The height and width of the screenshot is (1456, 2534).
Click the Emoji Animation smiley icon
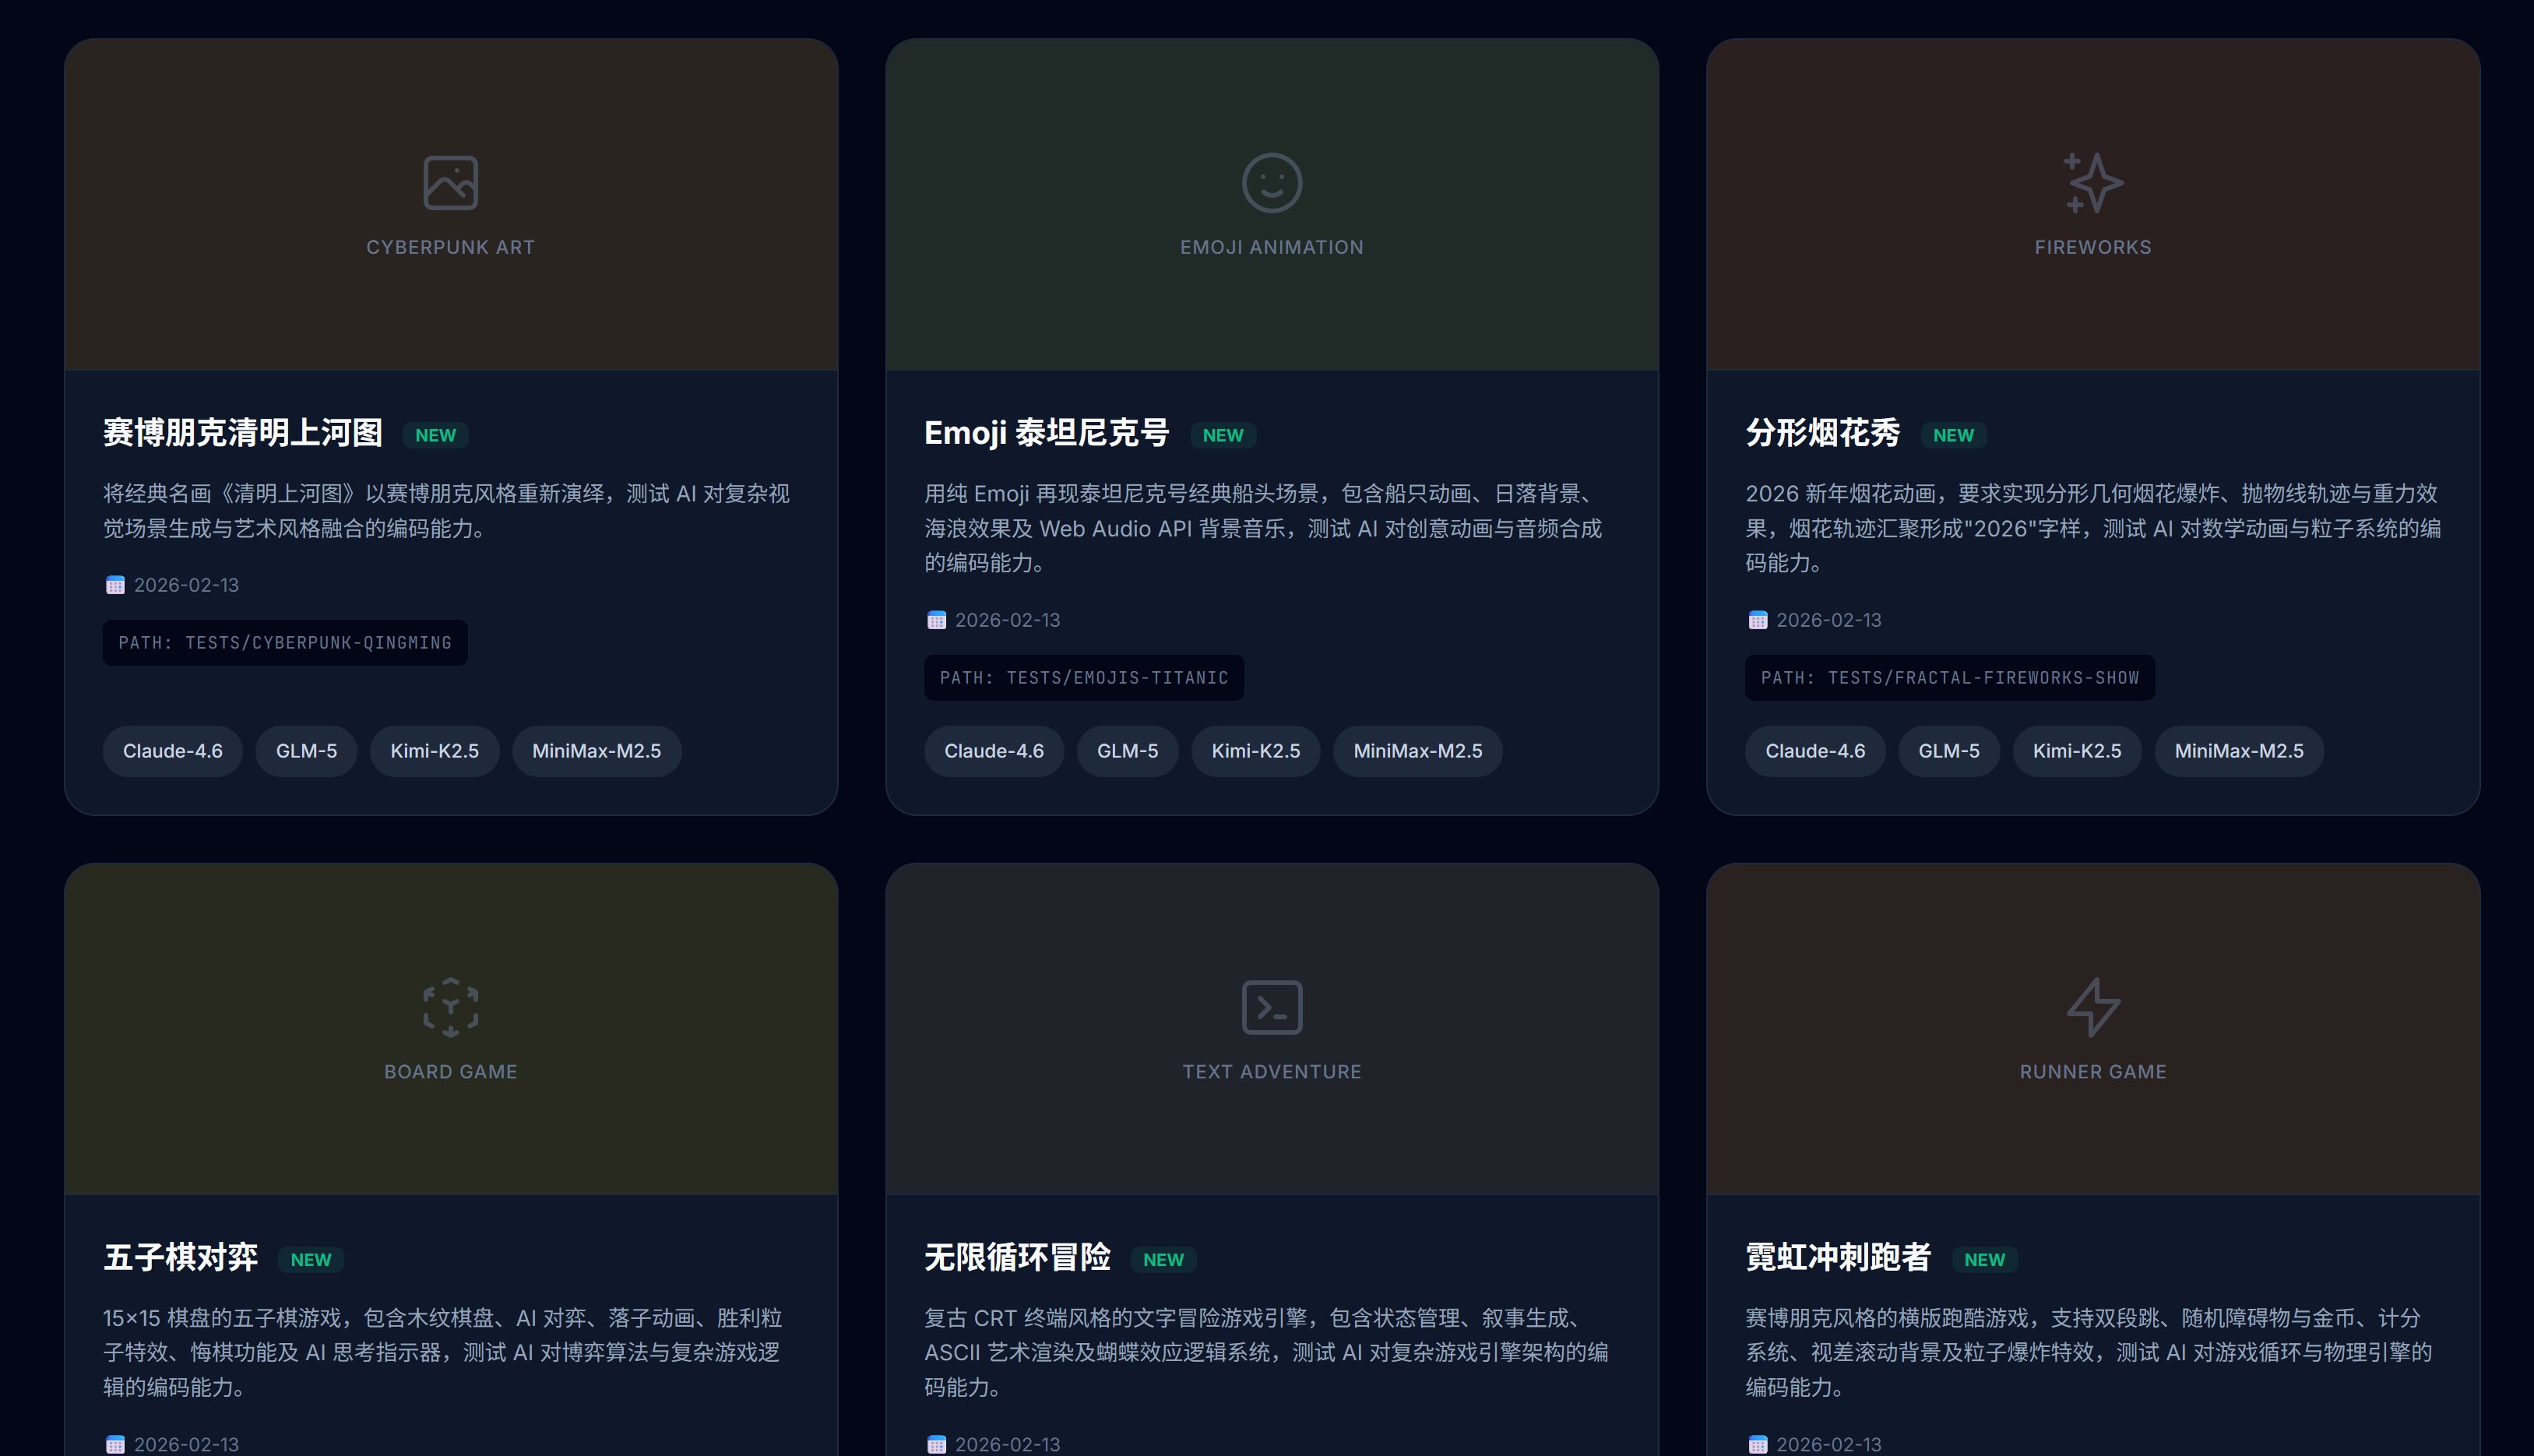click(1271, 183)
